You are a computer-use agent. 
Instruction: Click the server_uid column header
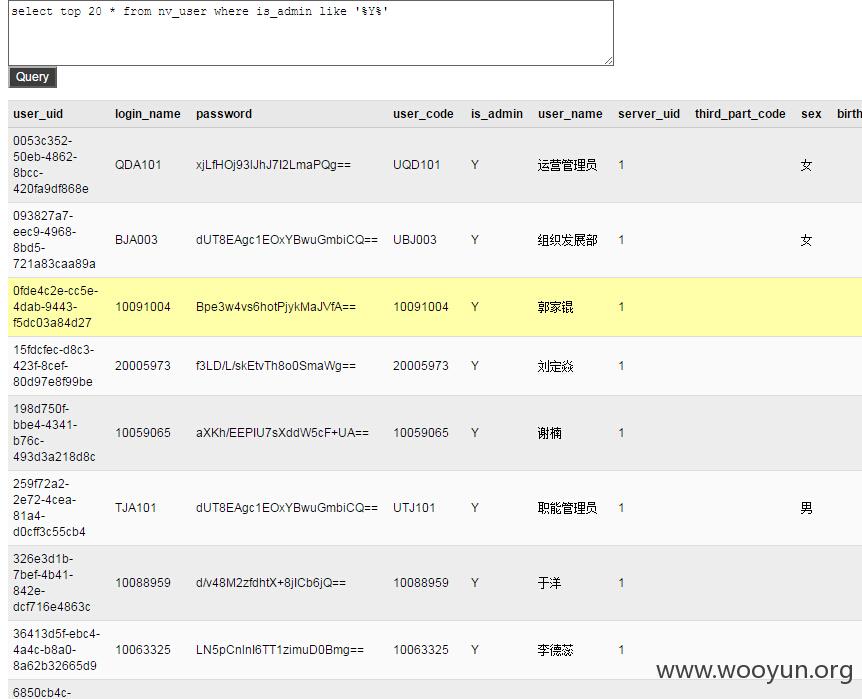[649, 114]
